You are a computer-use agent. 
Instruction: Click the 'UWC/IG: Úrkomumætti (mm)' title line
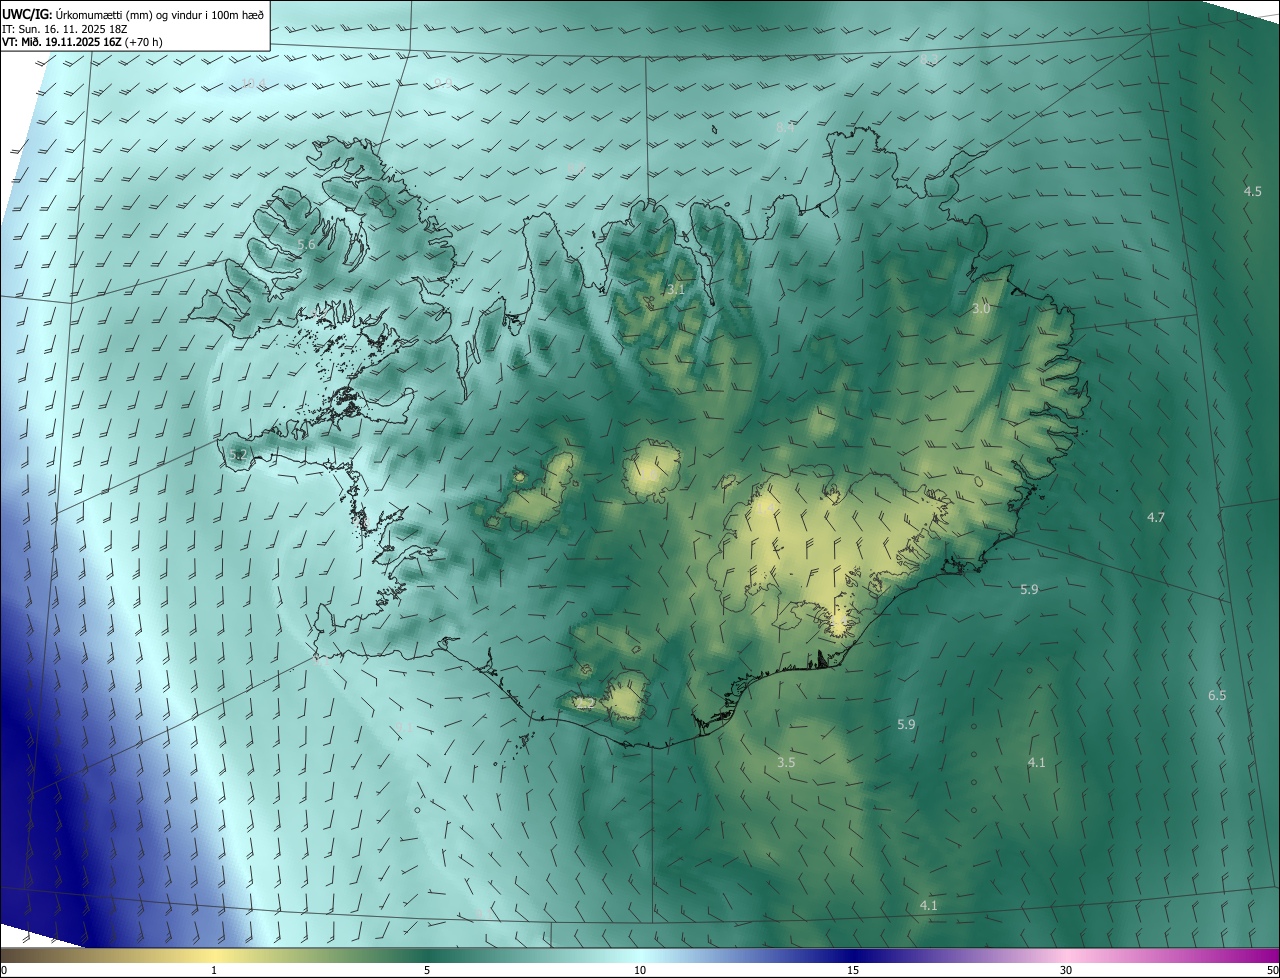(133, 14)
